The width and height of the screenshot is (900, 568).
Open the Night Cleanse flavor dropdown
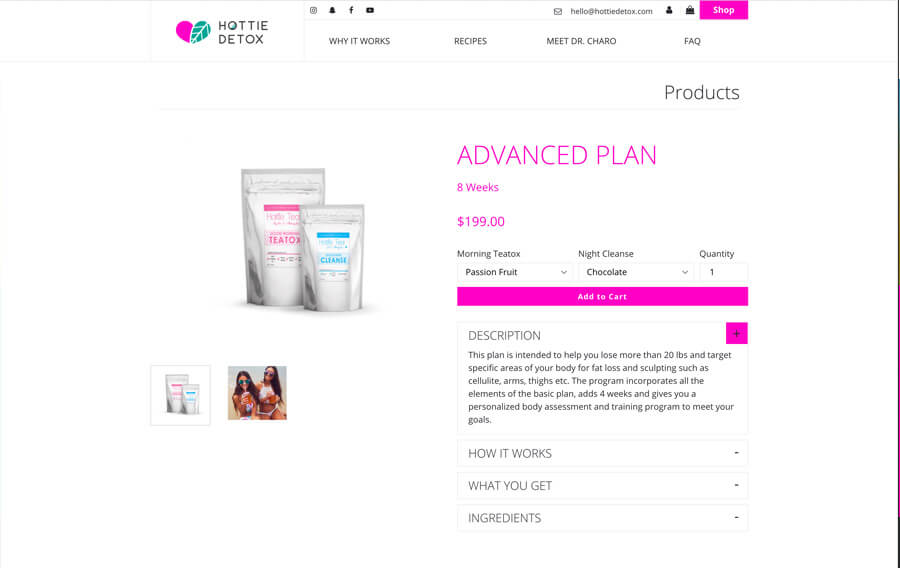[636, 272]
